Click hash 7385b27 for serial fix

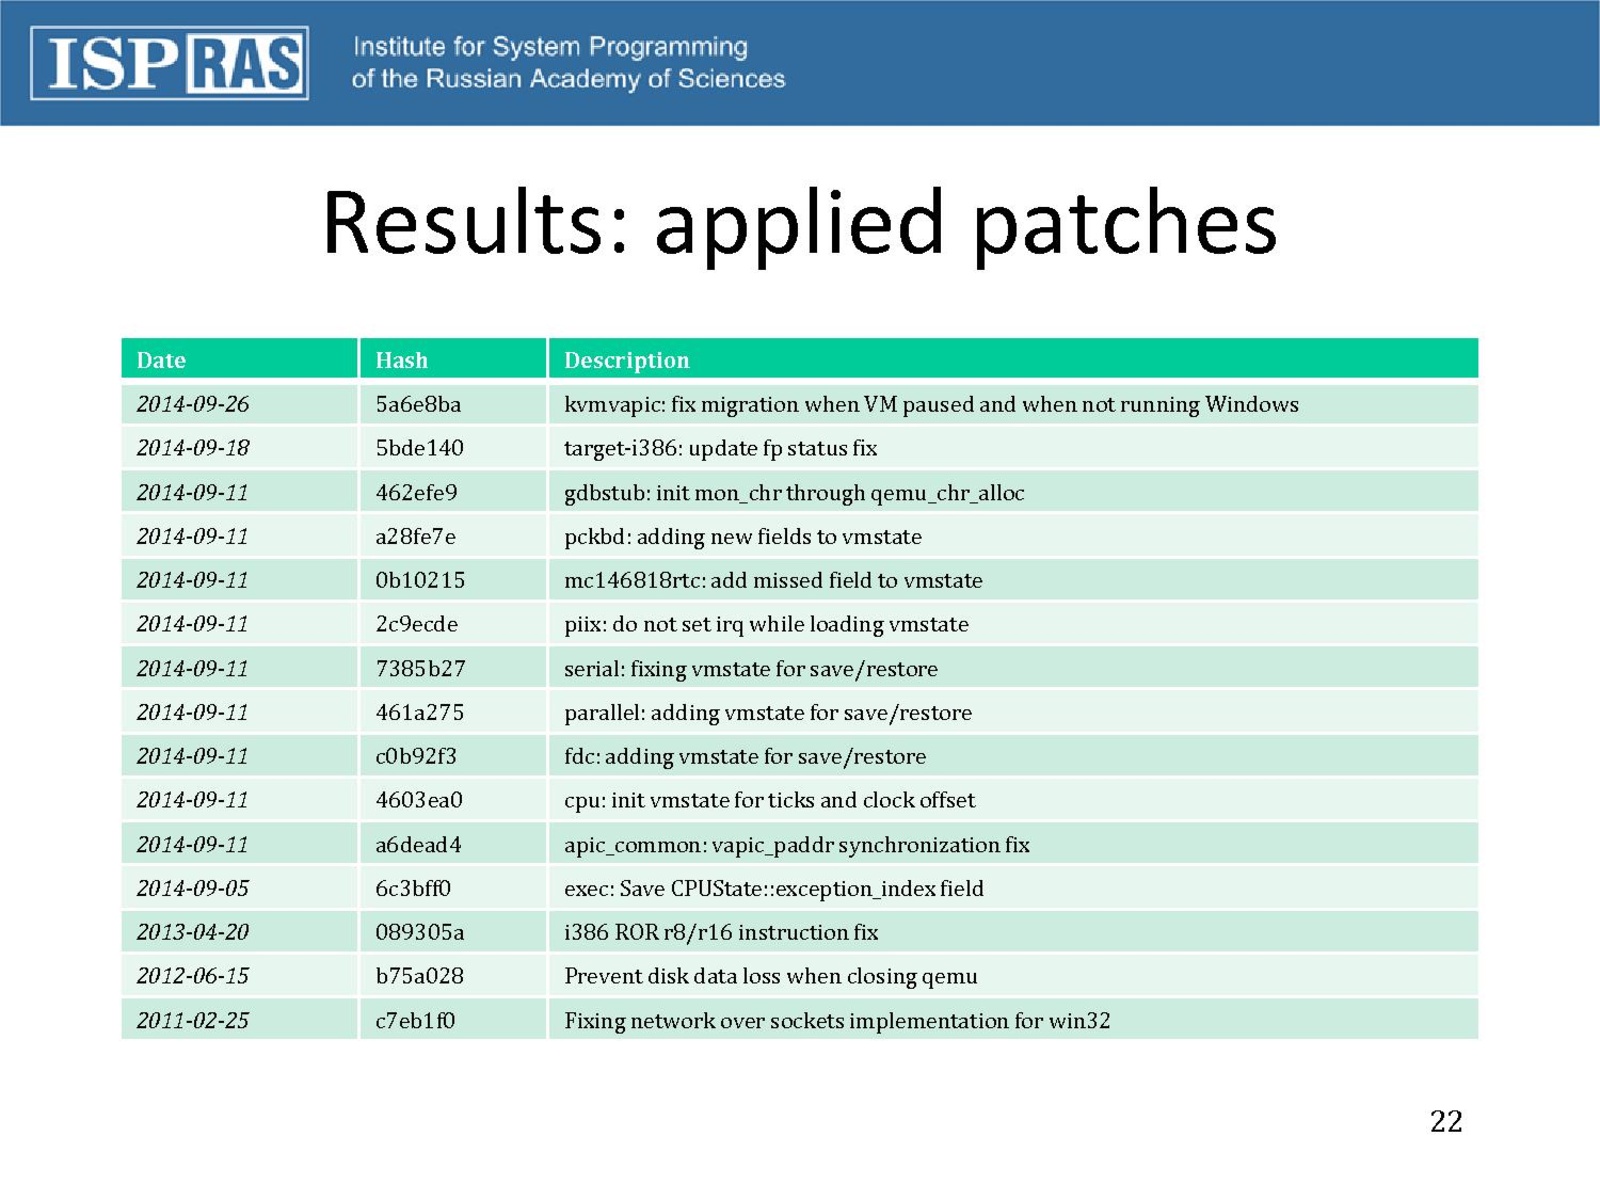click(420, 668)
